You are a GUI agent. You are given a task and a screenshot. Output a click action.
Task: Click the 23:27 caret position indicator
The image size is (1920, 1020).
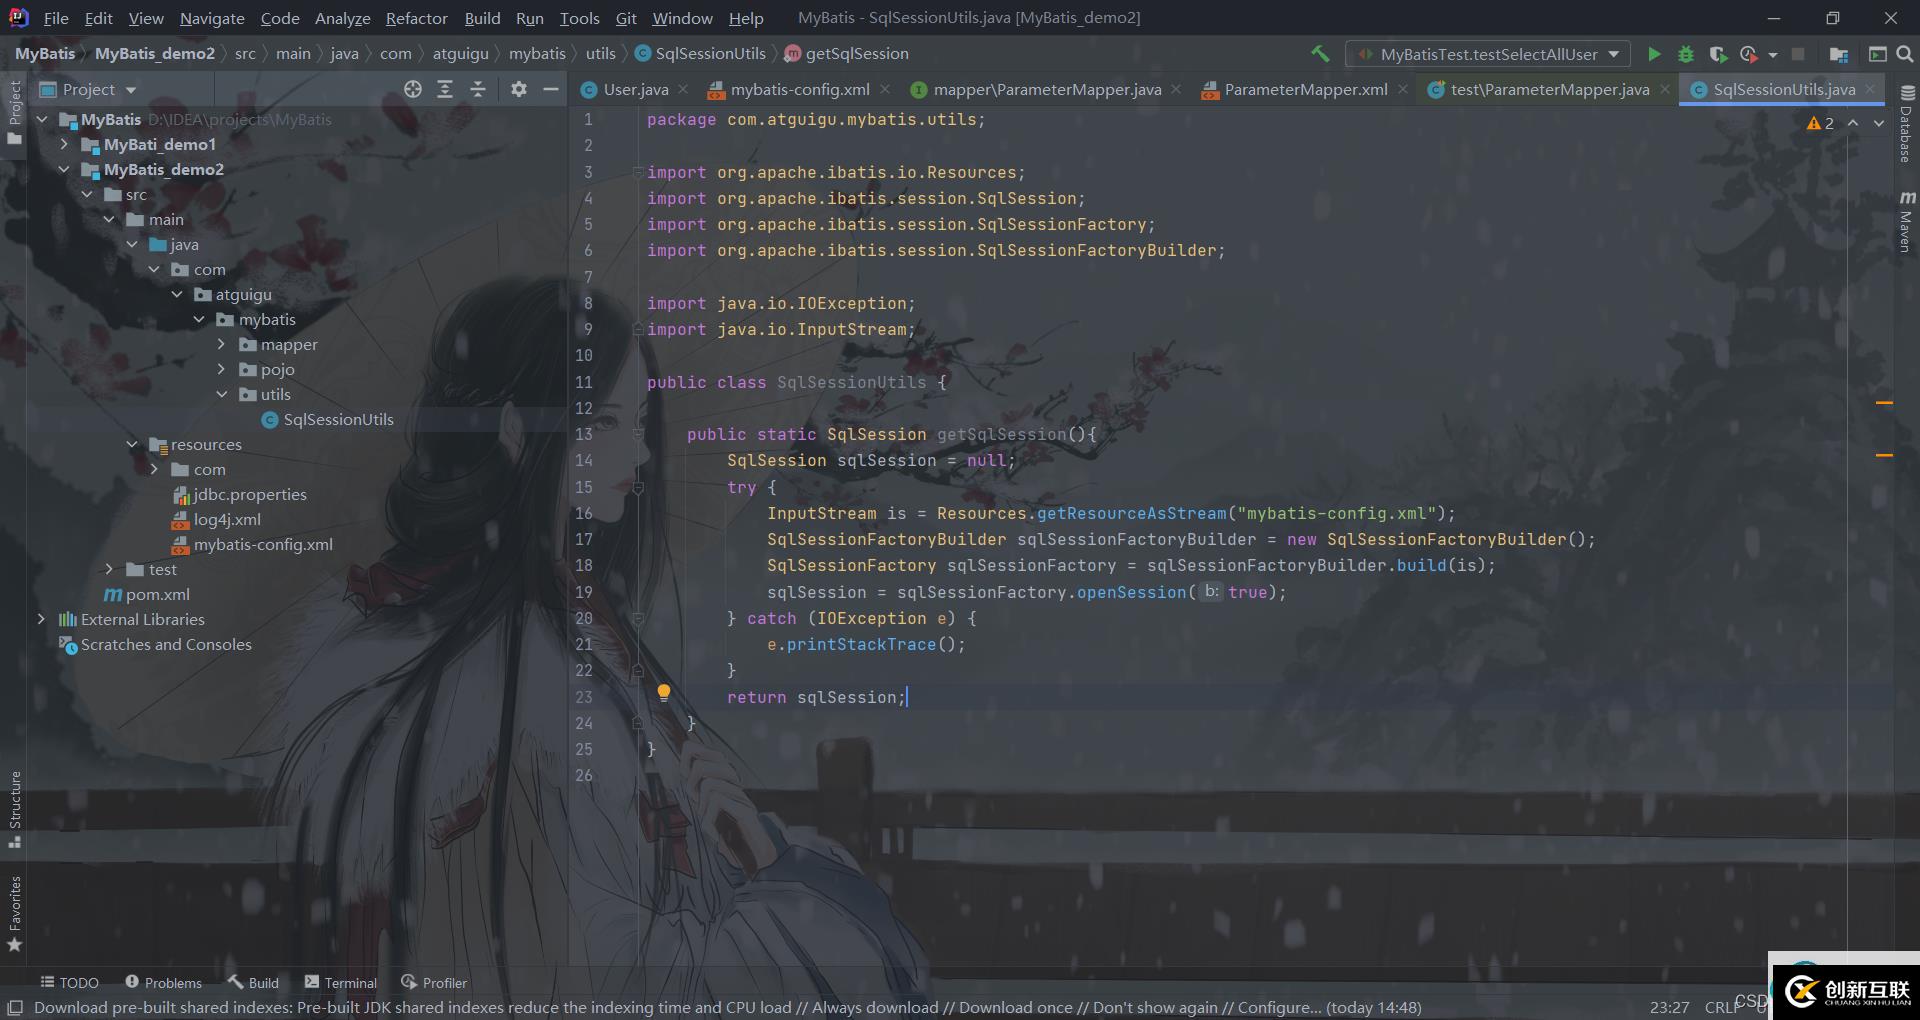(x=1669, y=1007)
